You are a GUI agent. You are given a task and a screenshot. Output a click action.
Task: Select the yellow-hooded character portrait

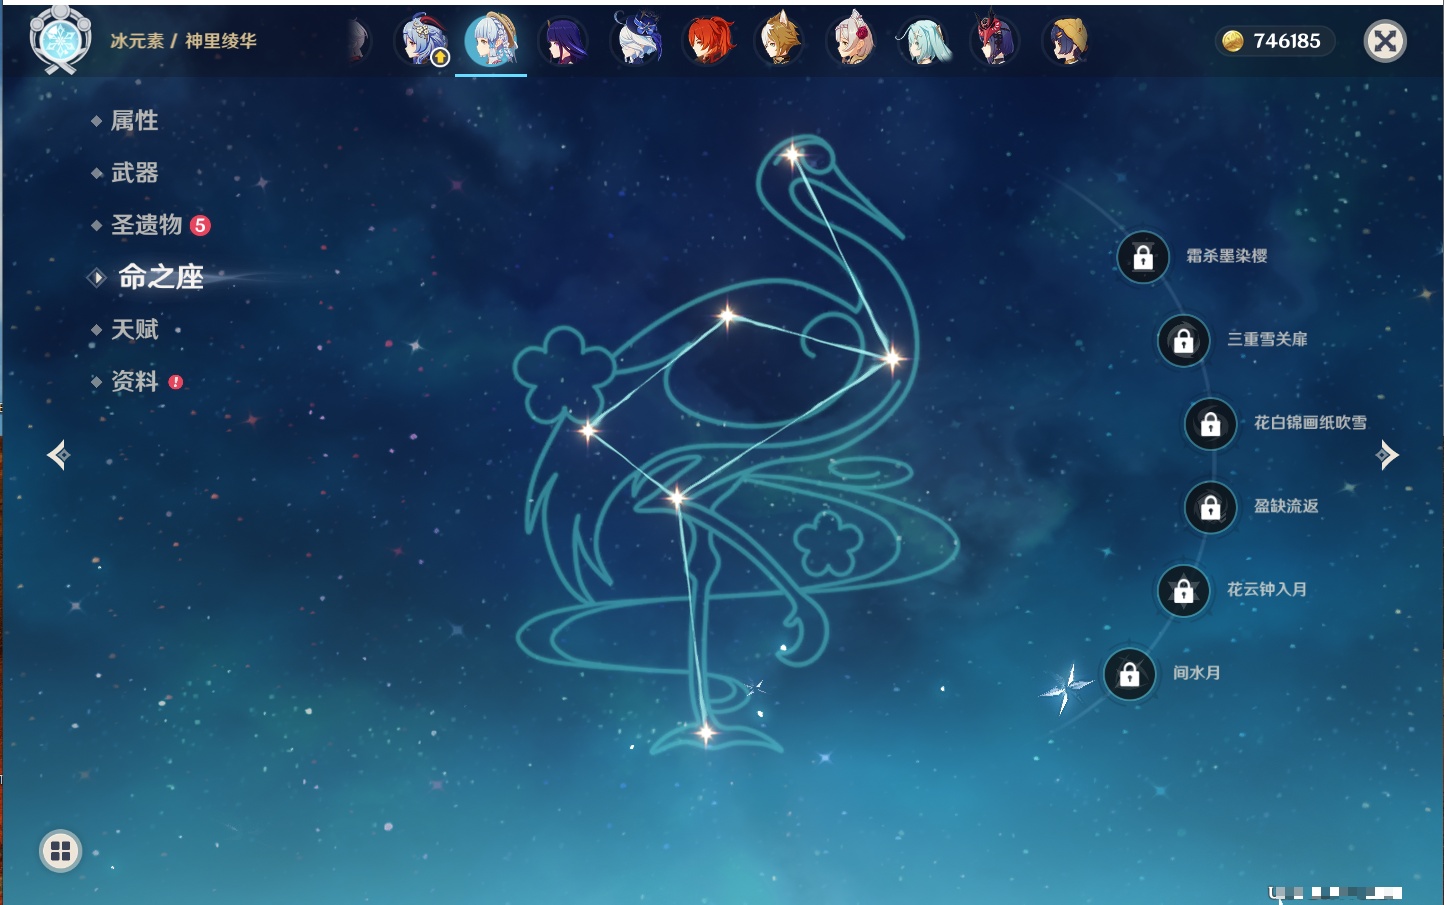[1067, 41]
